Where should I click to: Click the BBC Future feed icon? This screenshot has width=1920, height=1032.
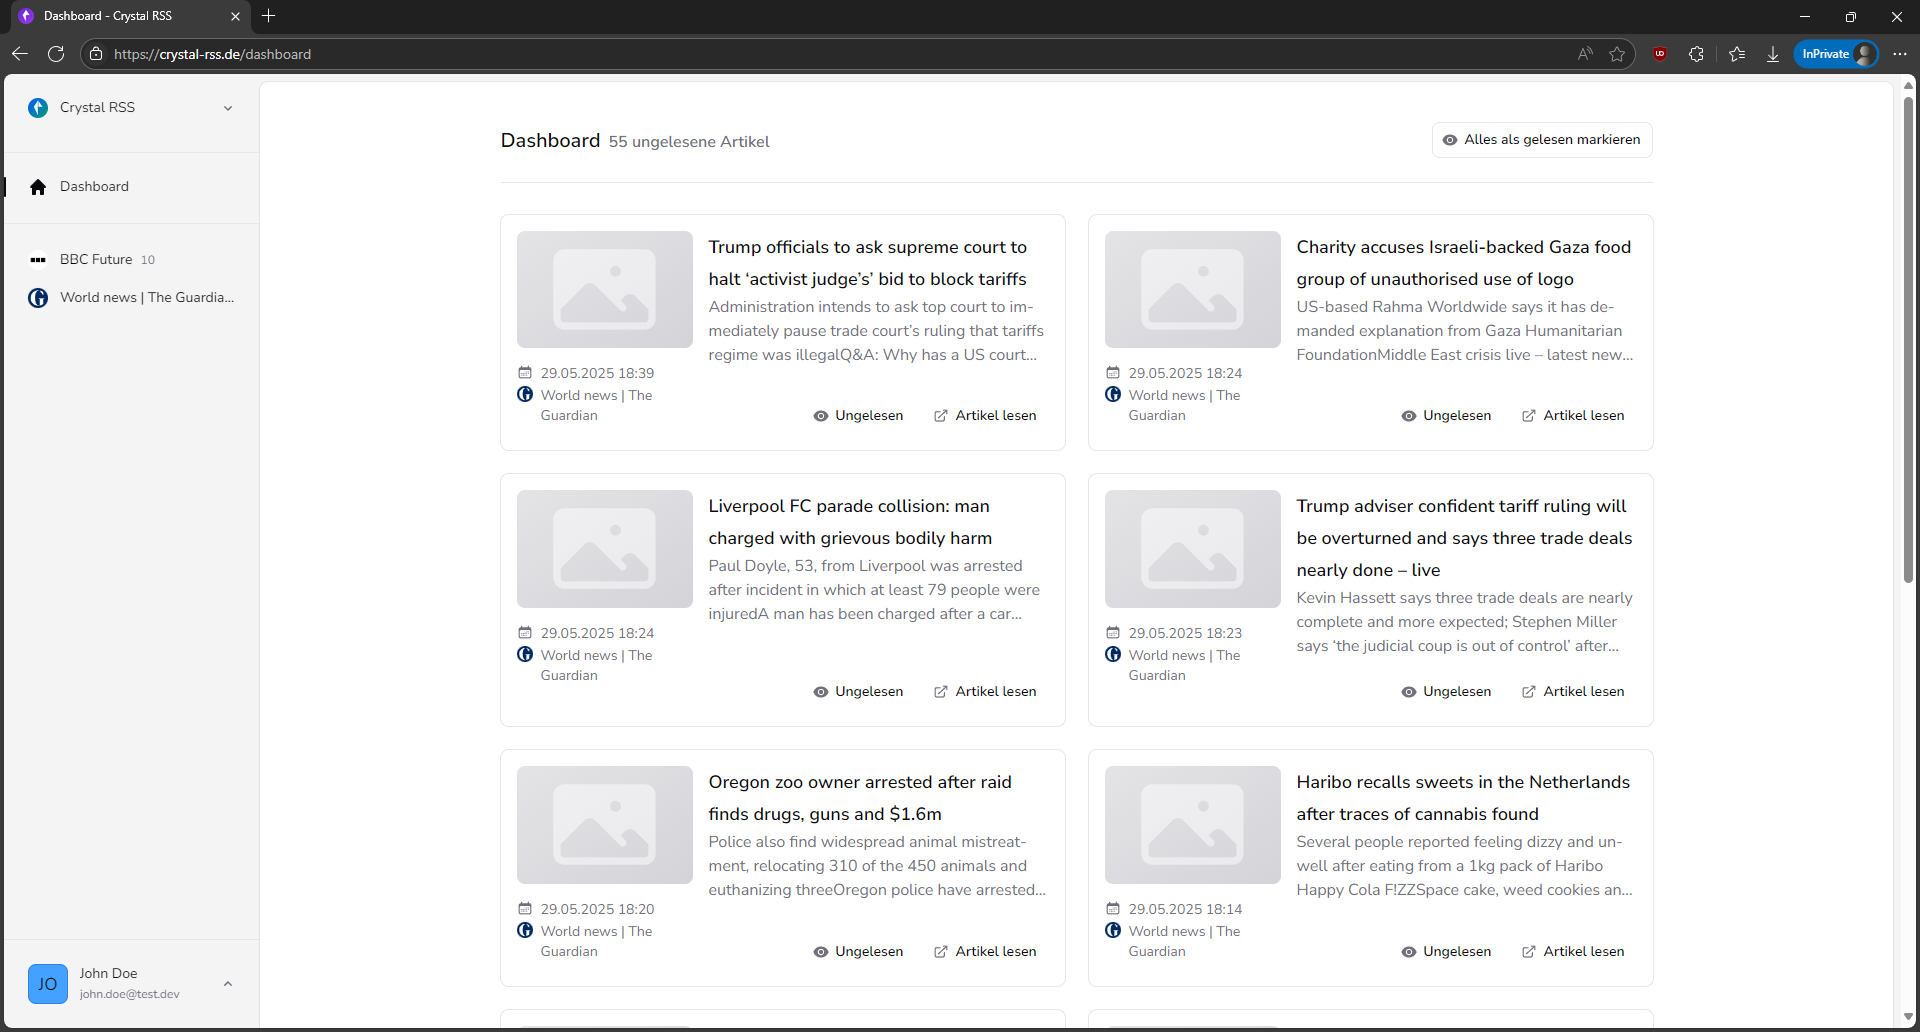[x=38, y=260]
